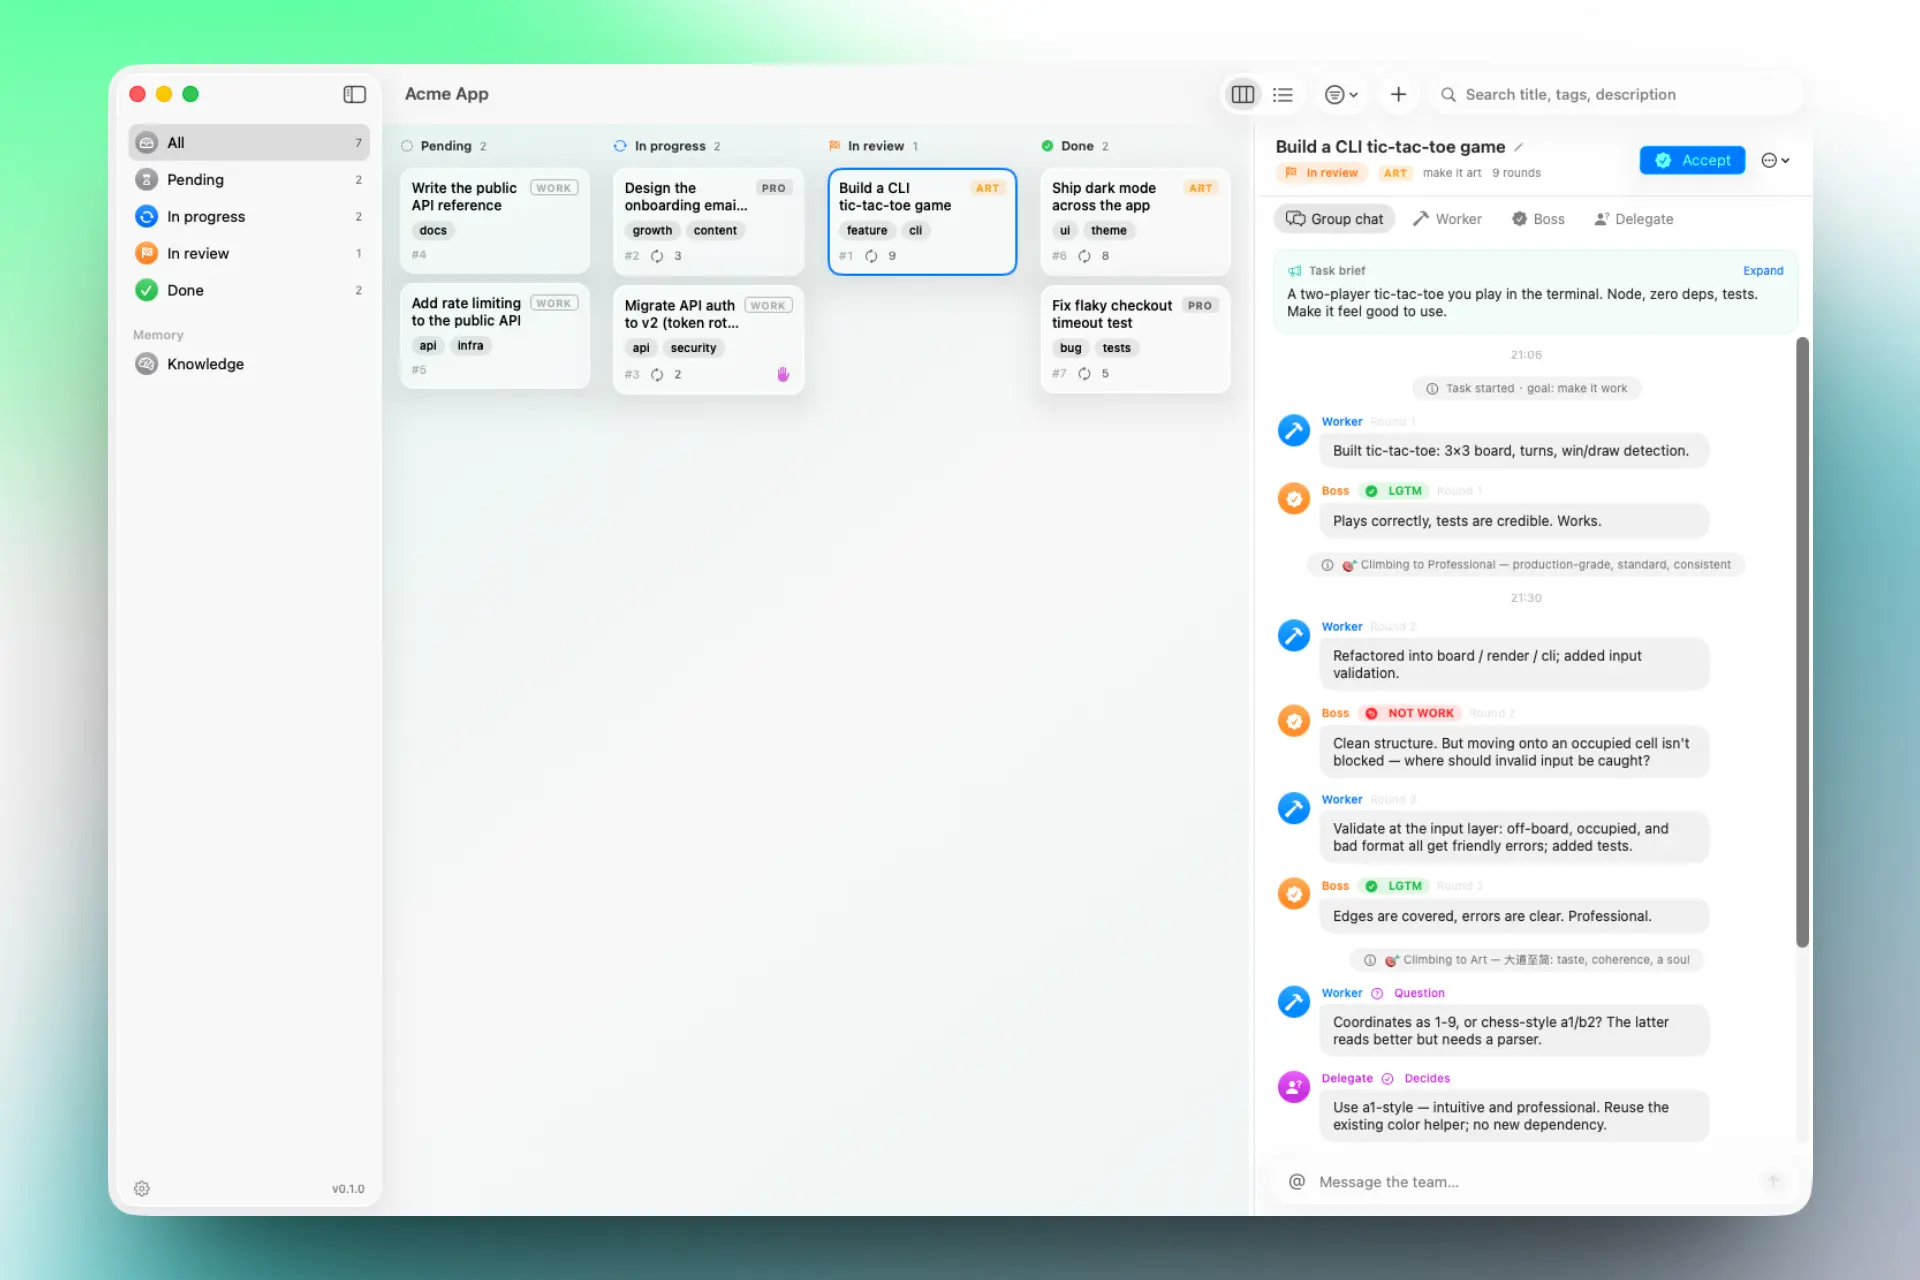Viewport: 1920px width, 1280px height.
Task: Select In review filter in sidebar
Action: coord(249,253)
